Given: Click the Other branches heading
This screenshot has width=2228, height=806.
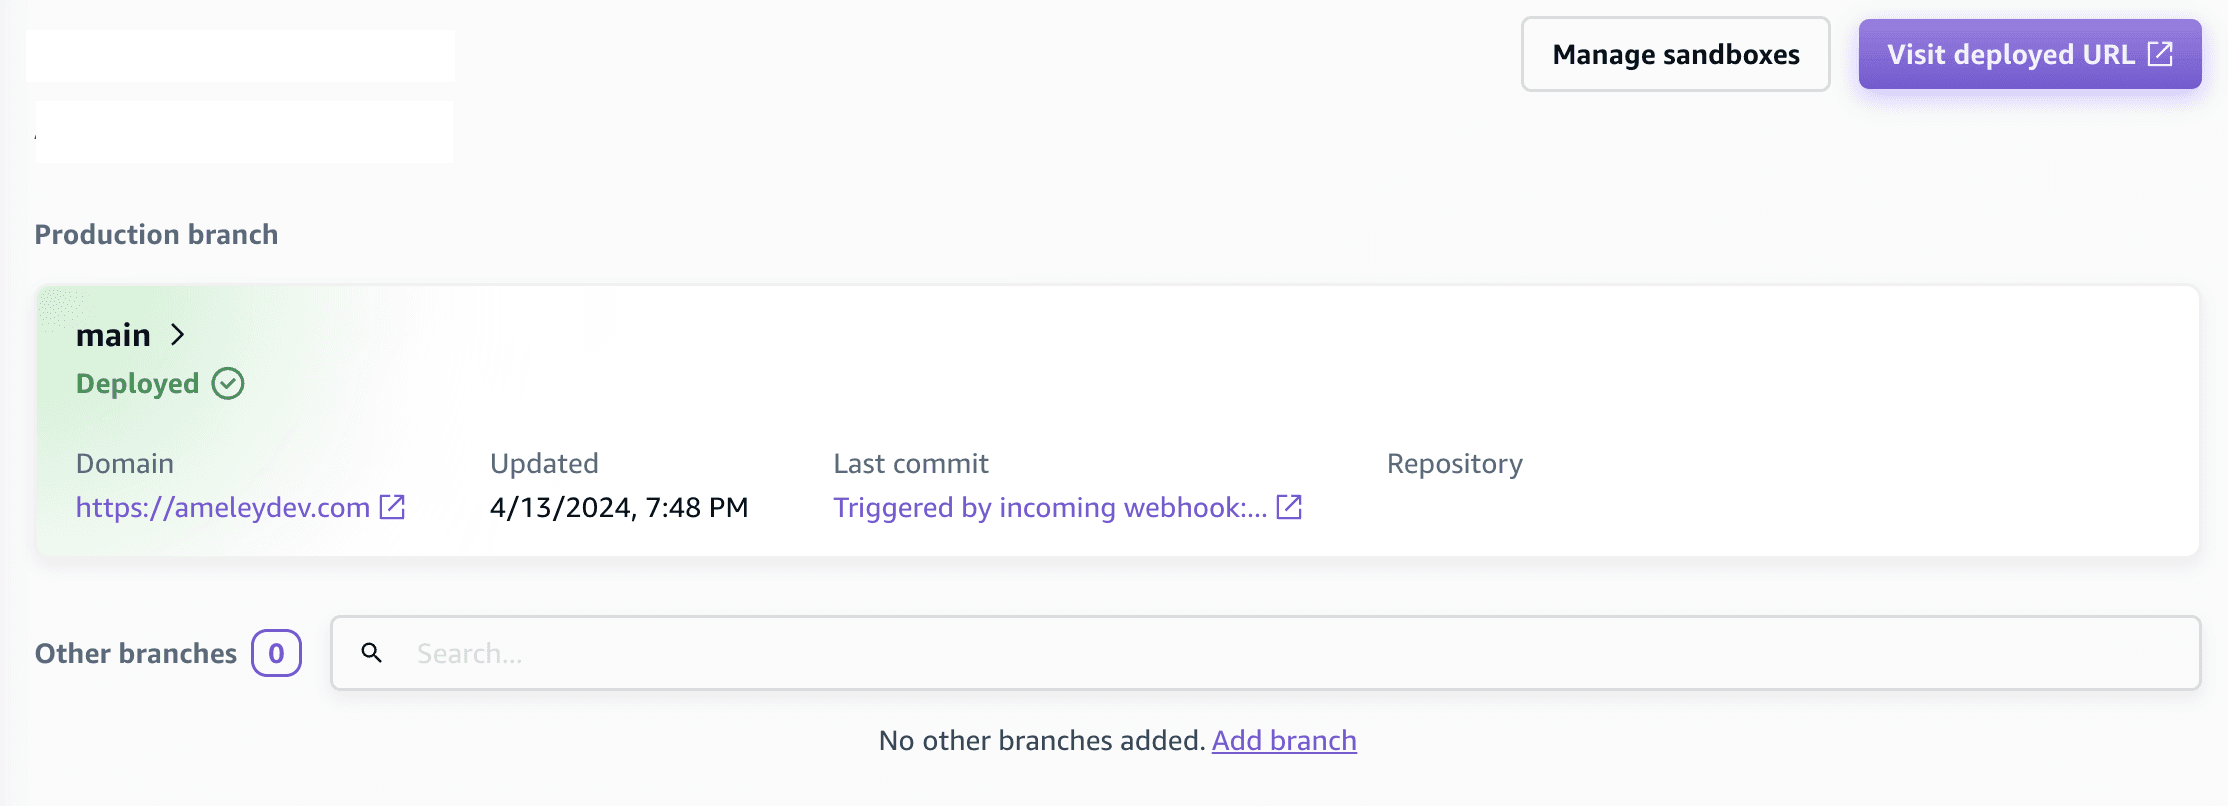Looking at the screenshot, I should [136, 654].
